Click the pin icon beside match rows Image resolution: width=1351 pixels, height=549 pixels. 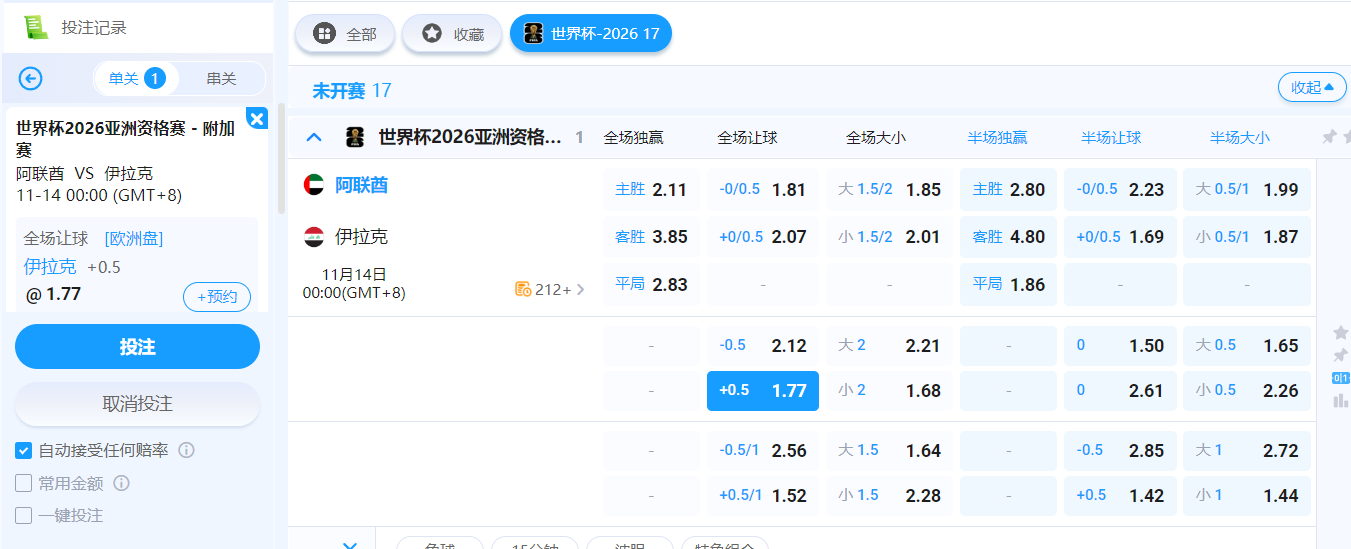coord(1341,355)
